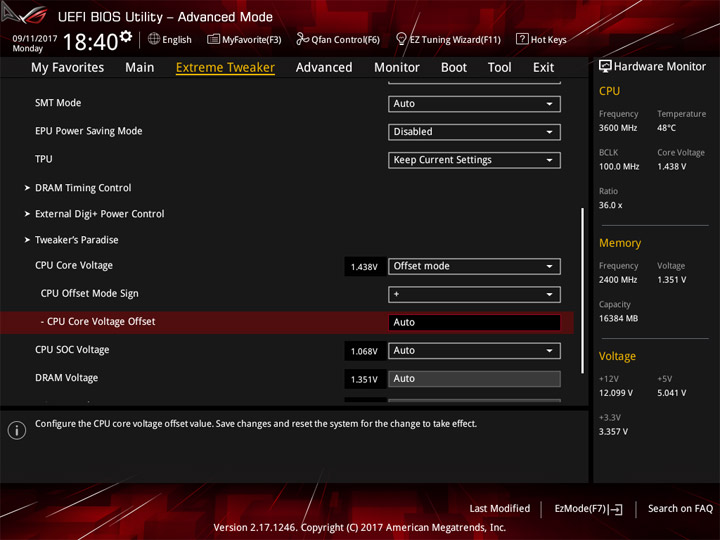Open Qfan Control(F6)
Screen dimensions: 720x540
(338, 39)
